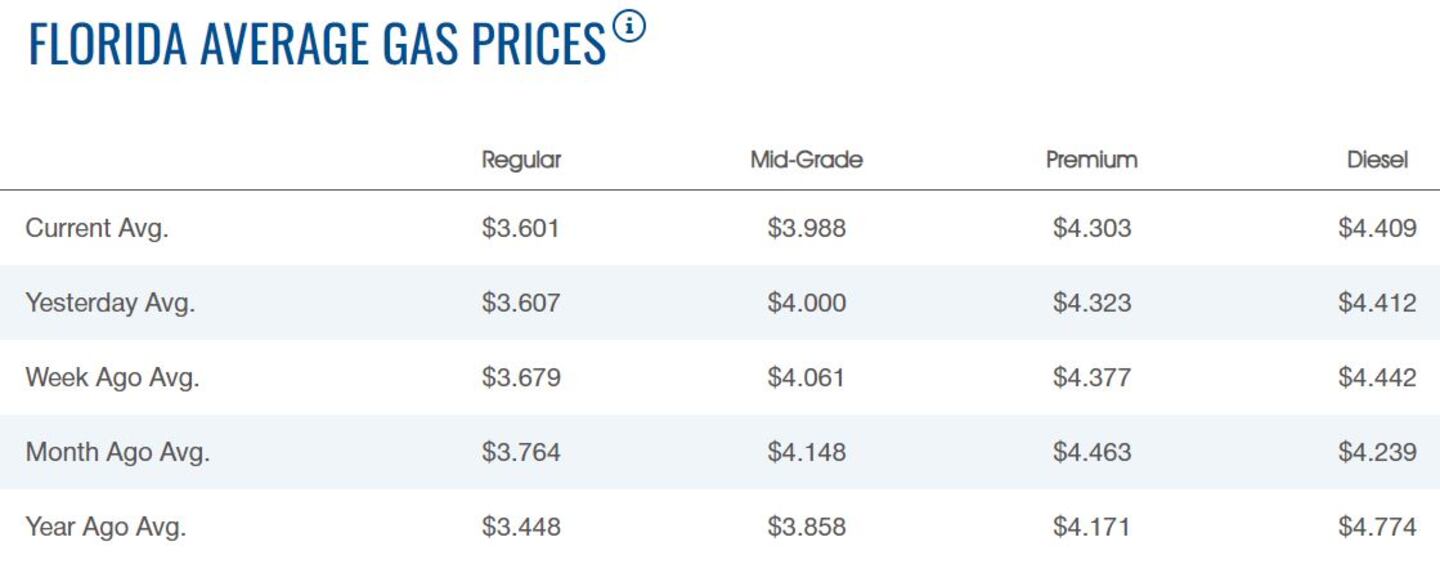
Task: Click the Current Avg. row label
Action: tap(97, 228)
